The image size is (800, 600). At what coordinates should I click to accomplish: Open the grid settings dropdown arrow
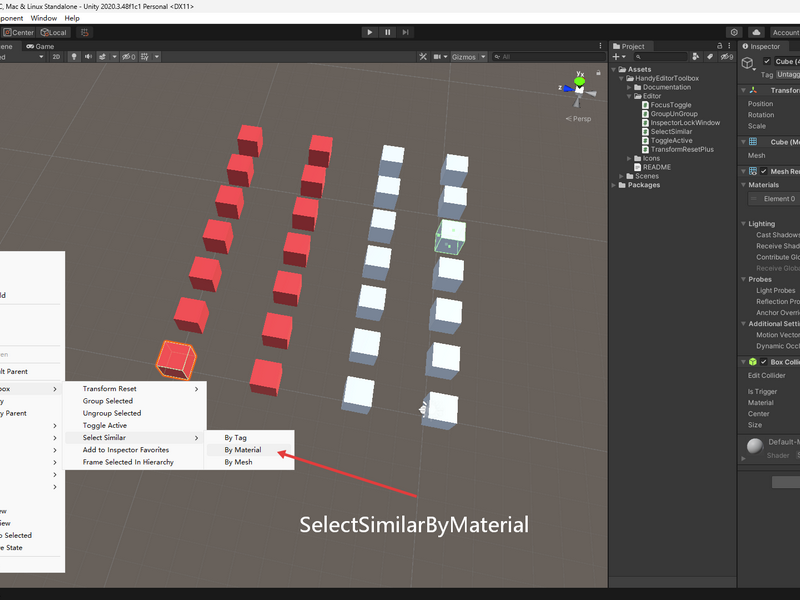coord(157,57)
